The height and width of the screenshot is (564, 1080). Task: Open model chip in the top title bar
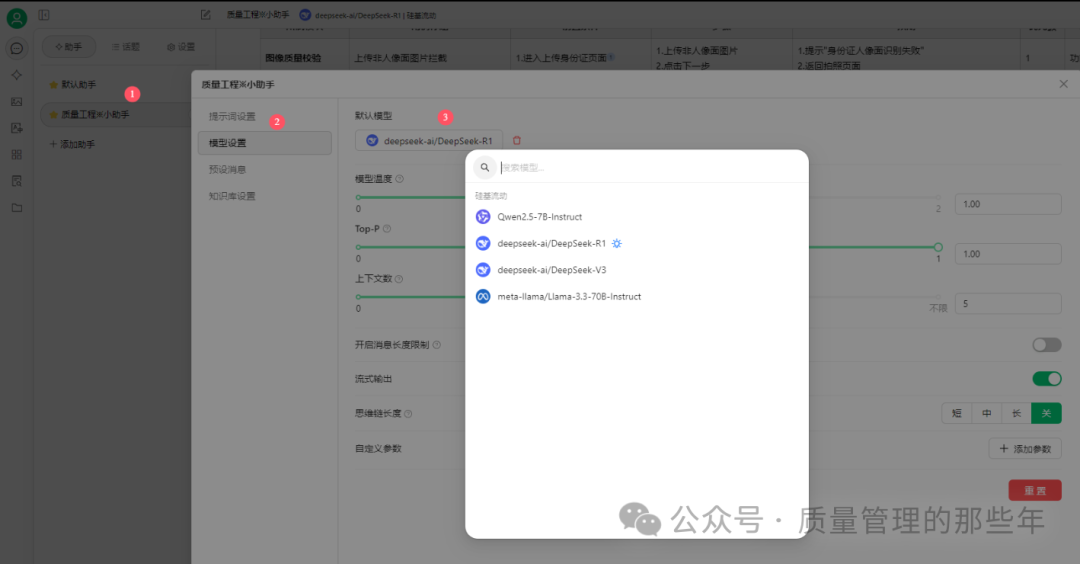point(367,15)
